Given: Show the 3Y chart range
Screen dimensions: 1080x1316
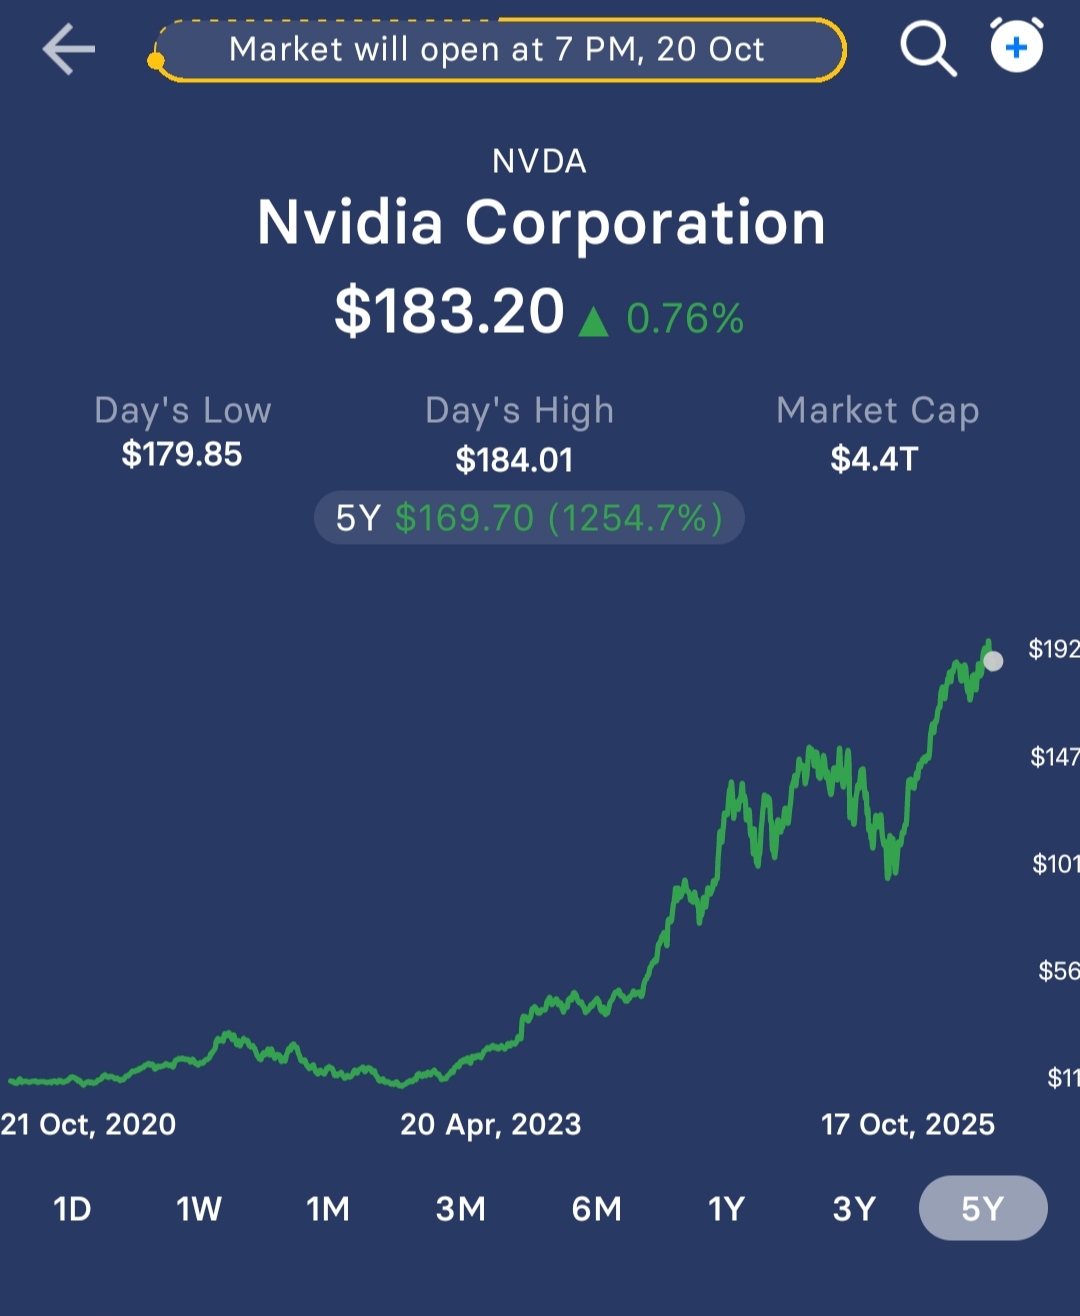Looking at the screenshot, I should coord(854,1209).
